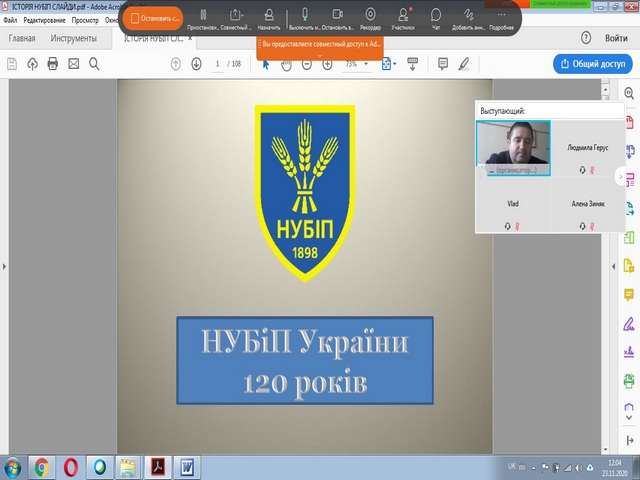Select participant Vlad tile

tap(513, 205)
